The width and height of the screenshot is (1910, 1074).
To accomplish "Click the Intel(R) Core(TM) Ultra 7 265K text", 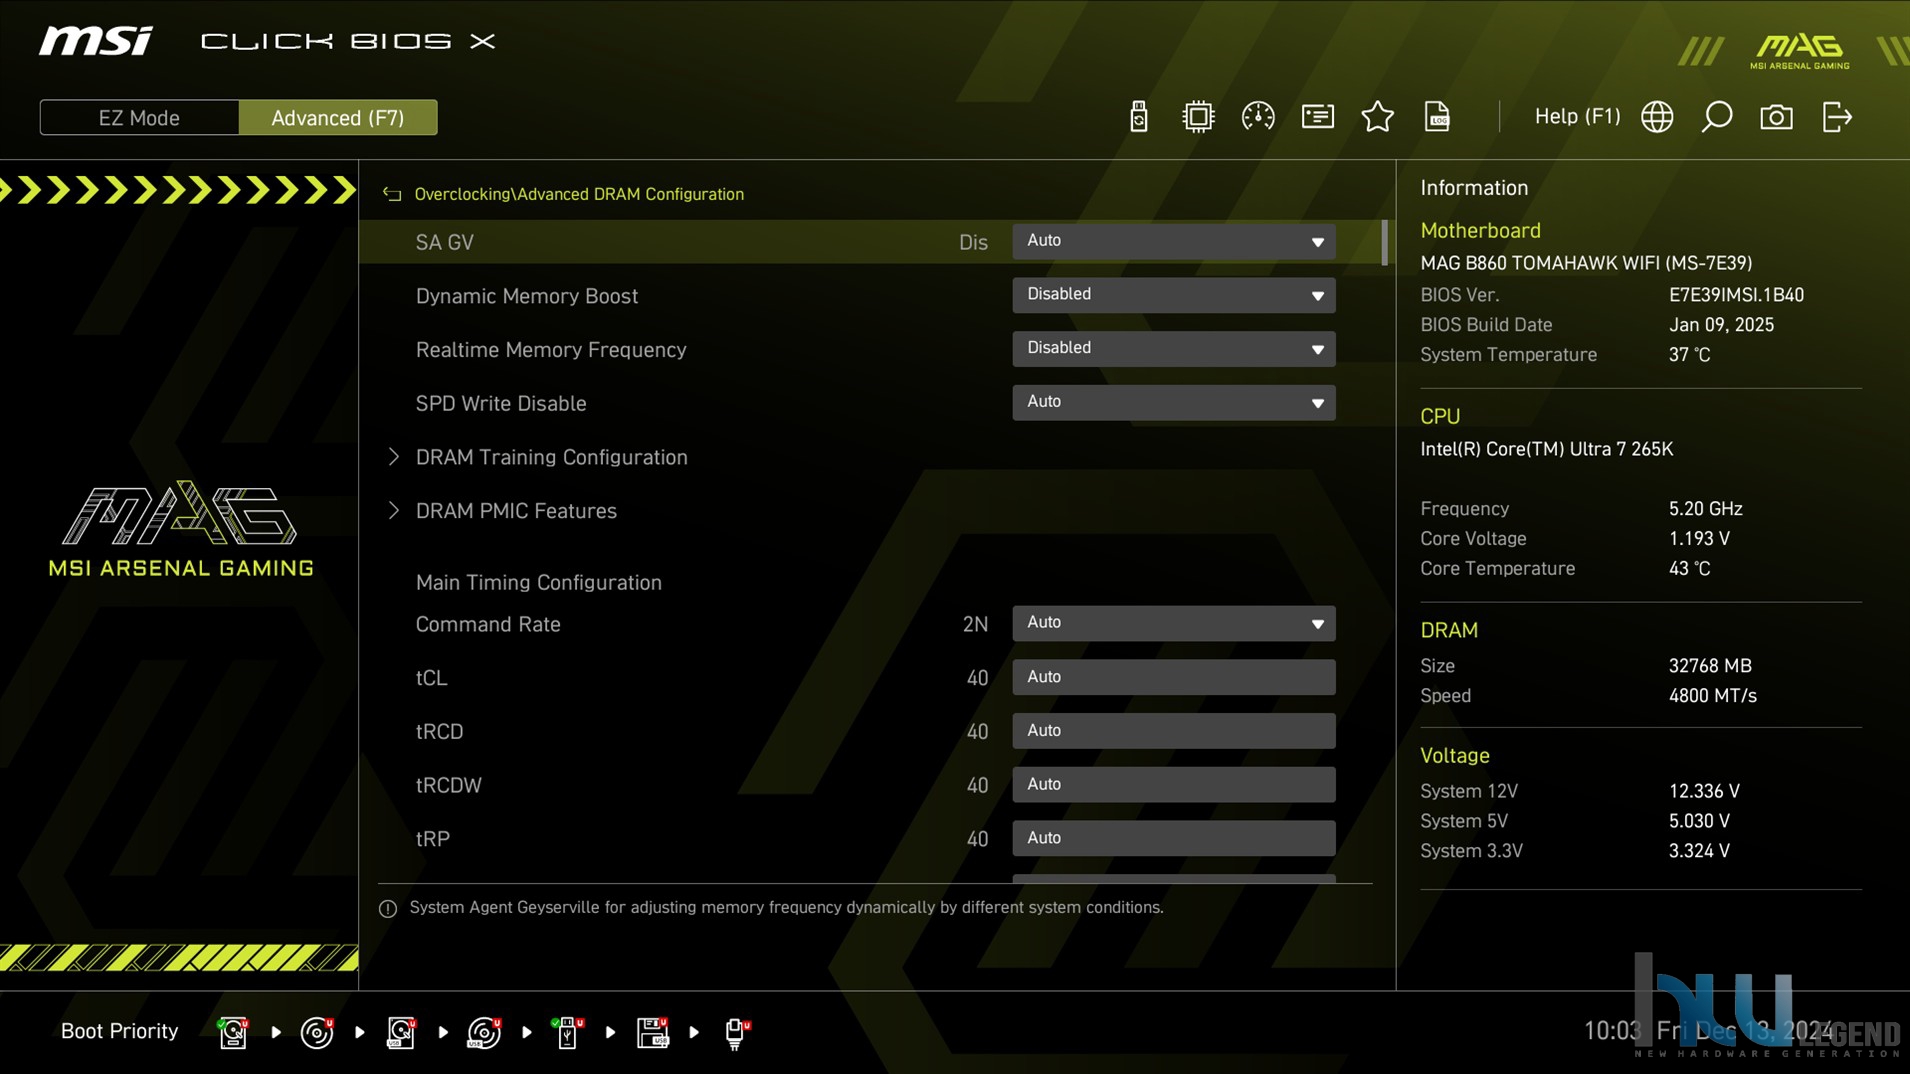I will pyautogui.click(x=1546, y=449).
